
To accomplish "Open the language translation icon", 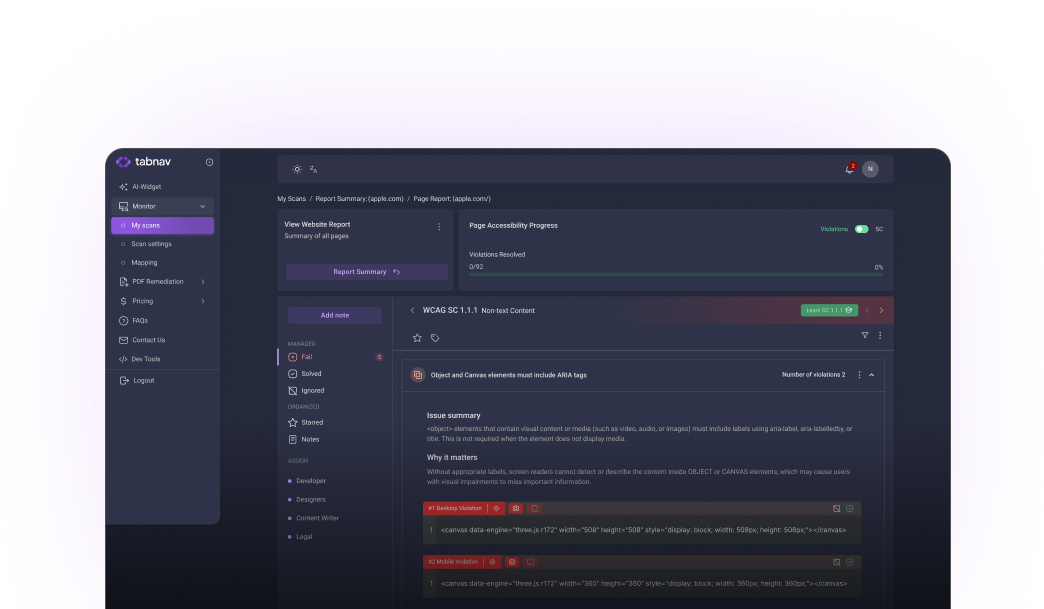I will point(312,169).
